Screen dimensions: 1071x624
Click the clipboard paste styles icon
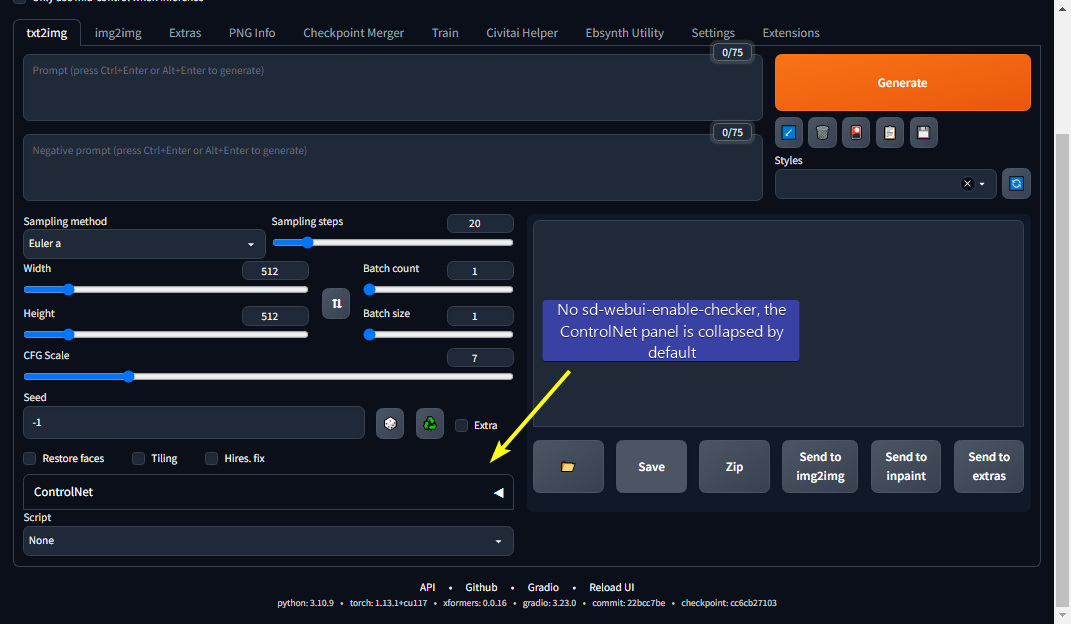tap(890, 132)
